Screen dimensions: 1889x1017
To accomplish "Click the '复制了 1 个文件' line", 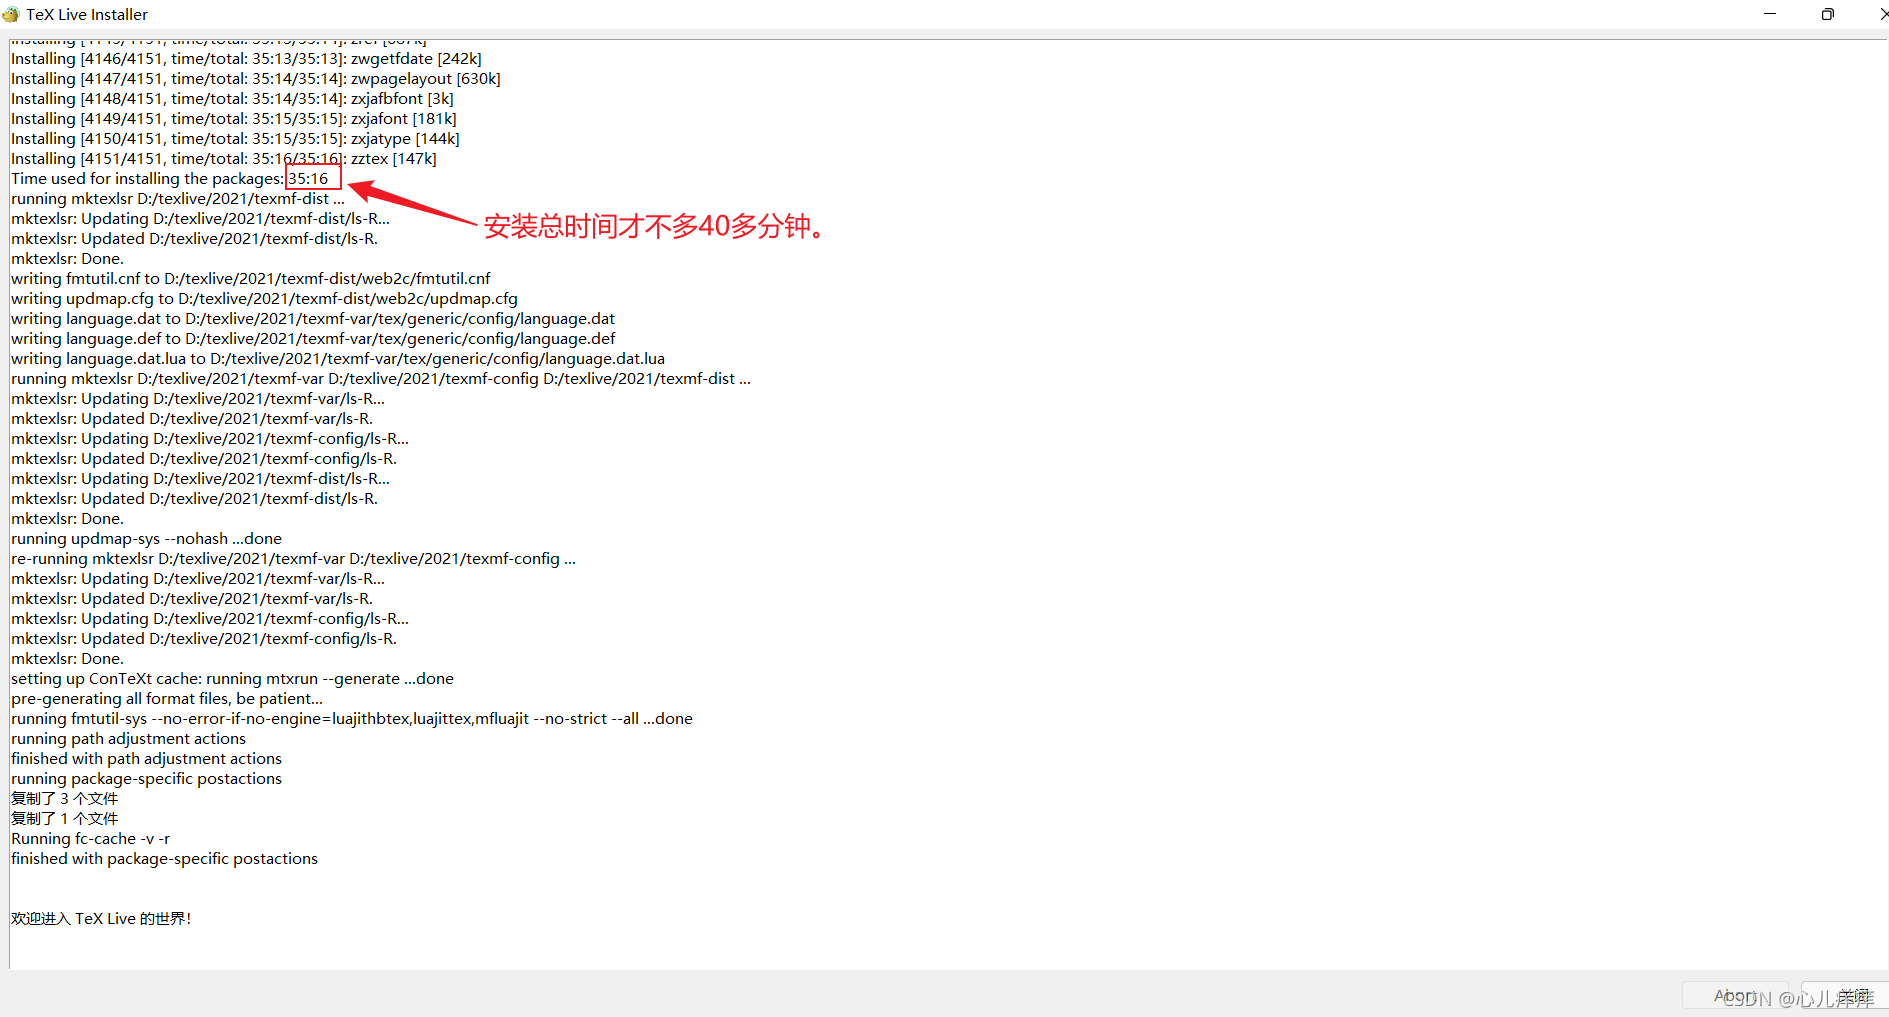I will coord(64,819).
